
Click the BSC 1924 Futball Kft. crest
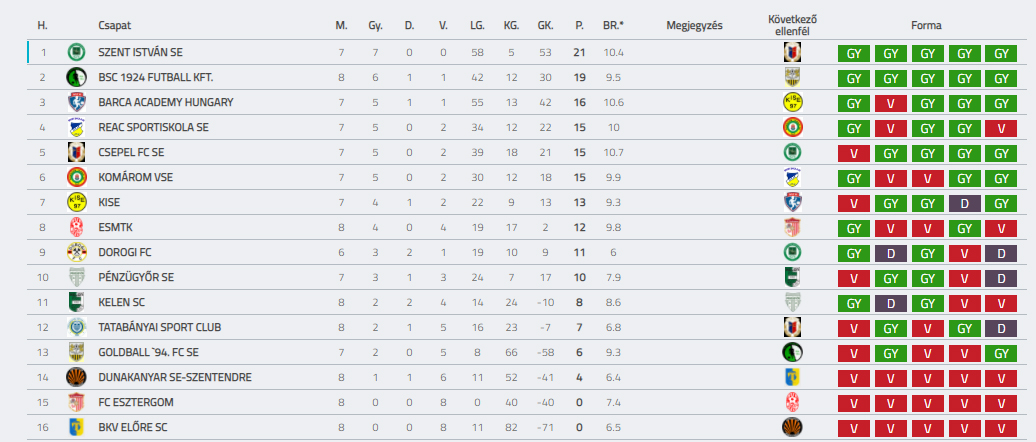point(76,77)
